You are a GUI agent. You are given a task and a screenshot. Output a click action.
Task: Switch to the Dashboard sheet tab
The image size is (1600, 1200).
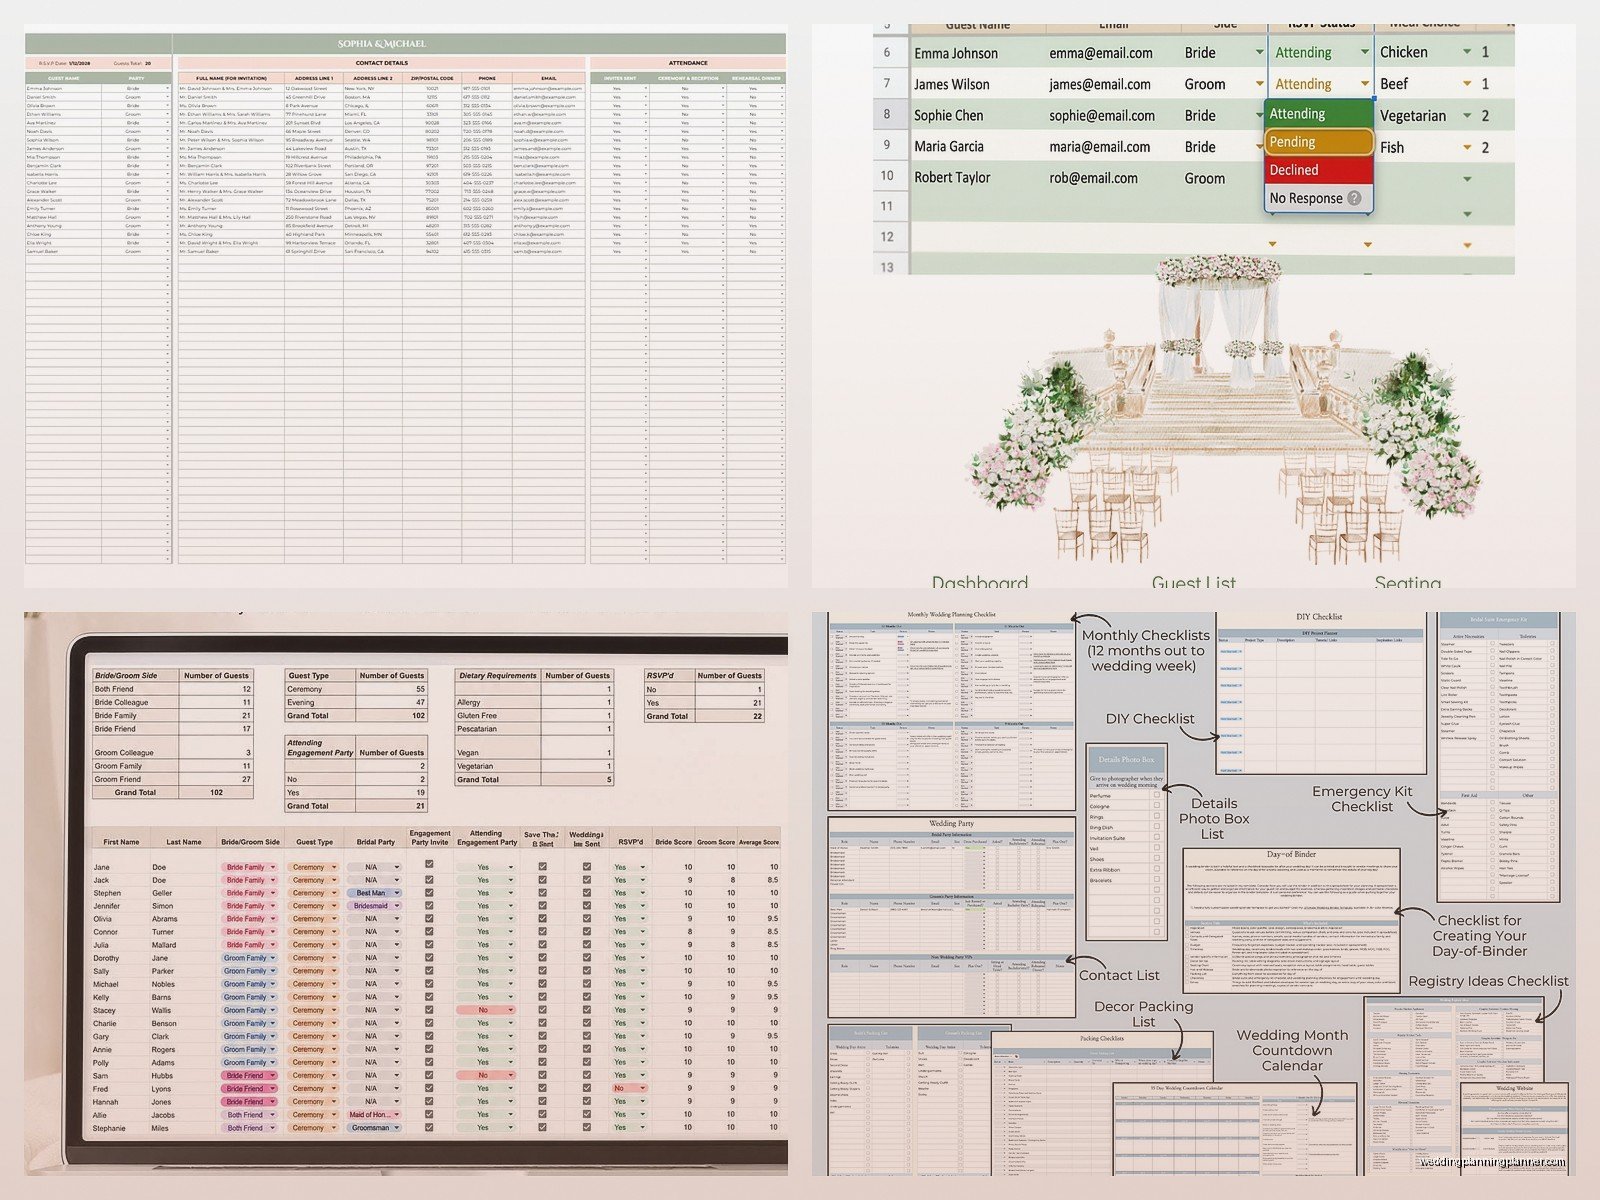[979, 581]
